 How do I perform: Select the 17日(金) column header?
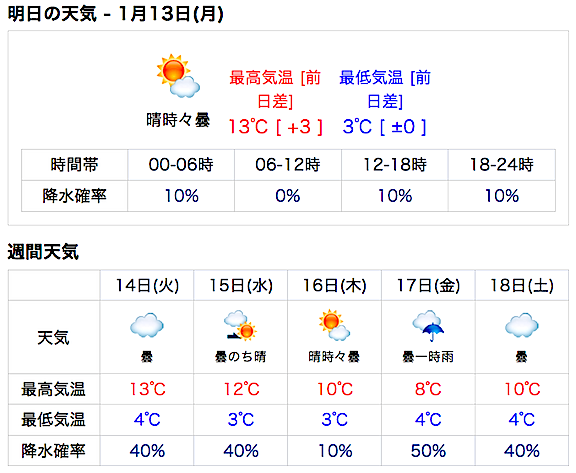[x=428, y=285]
